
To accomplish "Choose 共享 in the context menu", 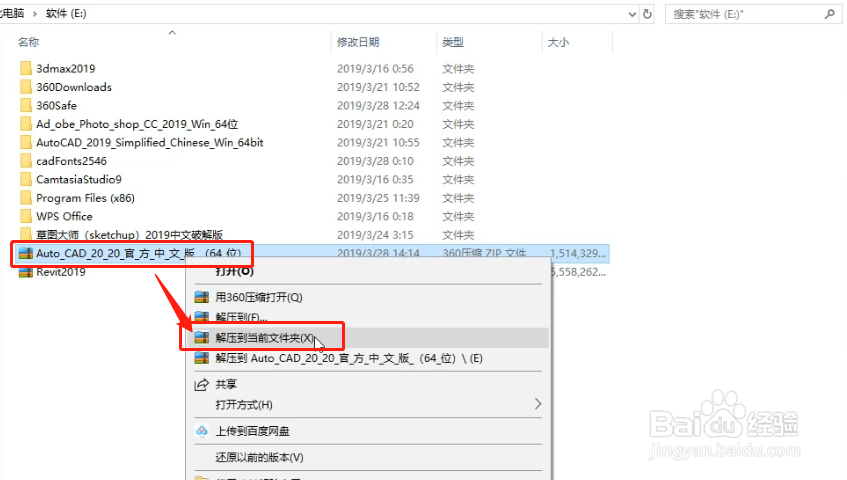I will 226,384.
